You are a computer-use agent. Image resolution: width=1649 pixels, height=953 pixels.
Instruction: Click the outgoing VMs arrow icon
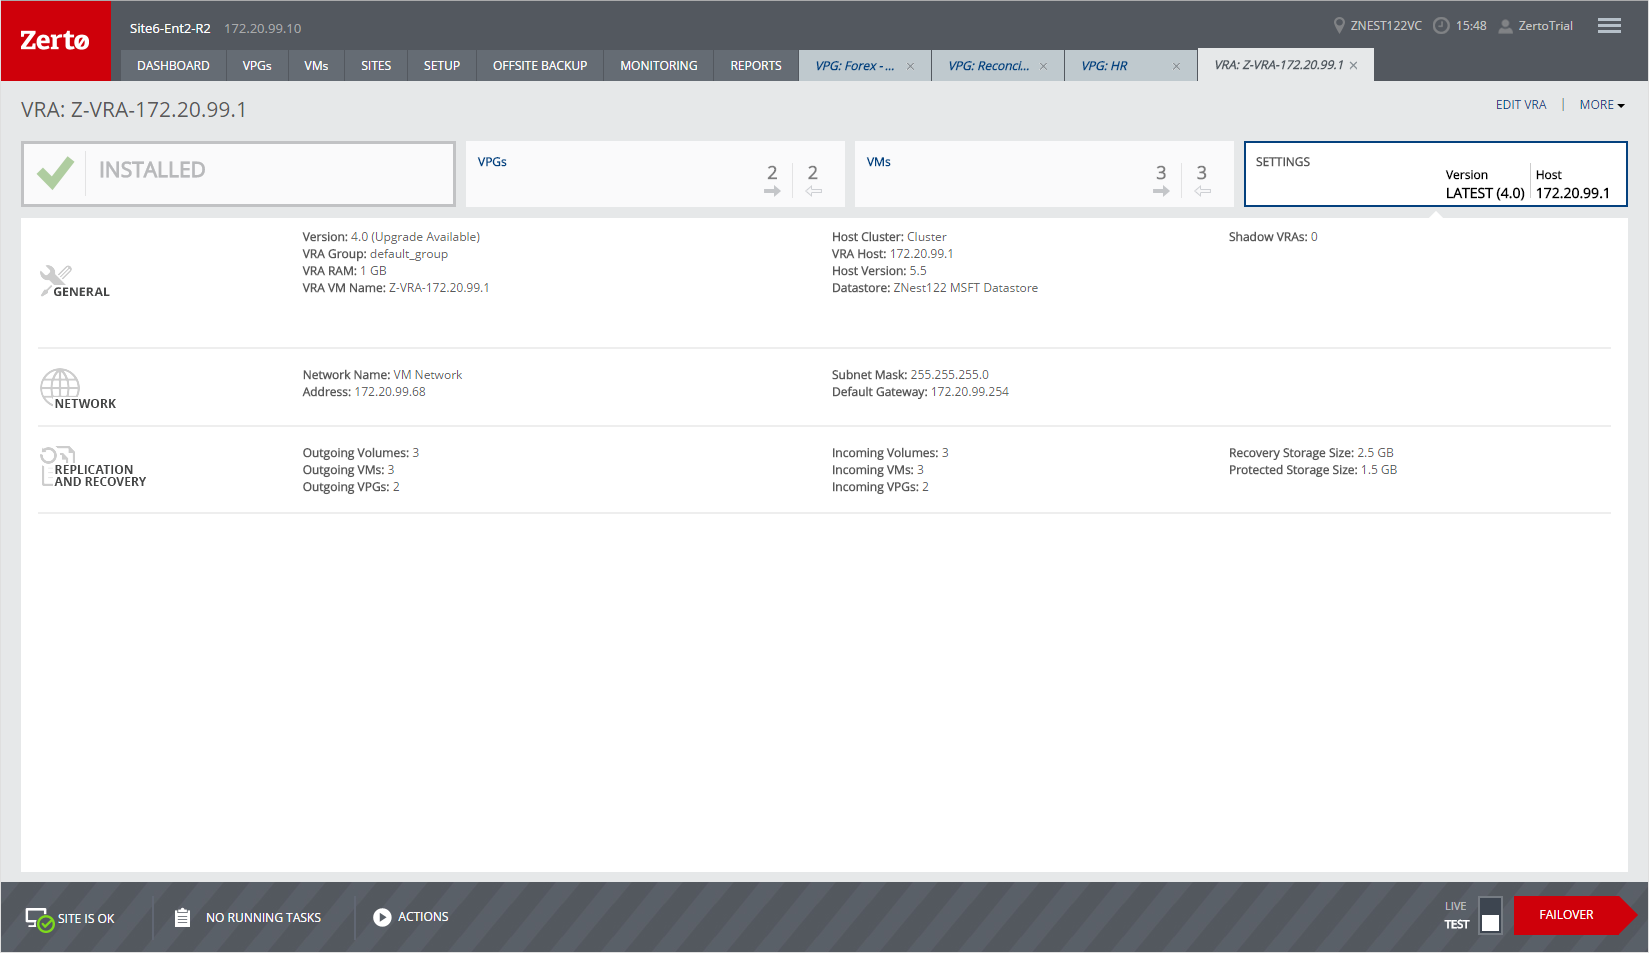pos(1161,191)
